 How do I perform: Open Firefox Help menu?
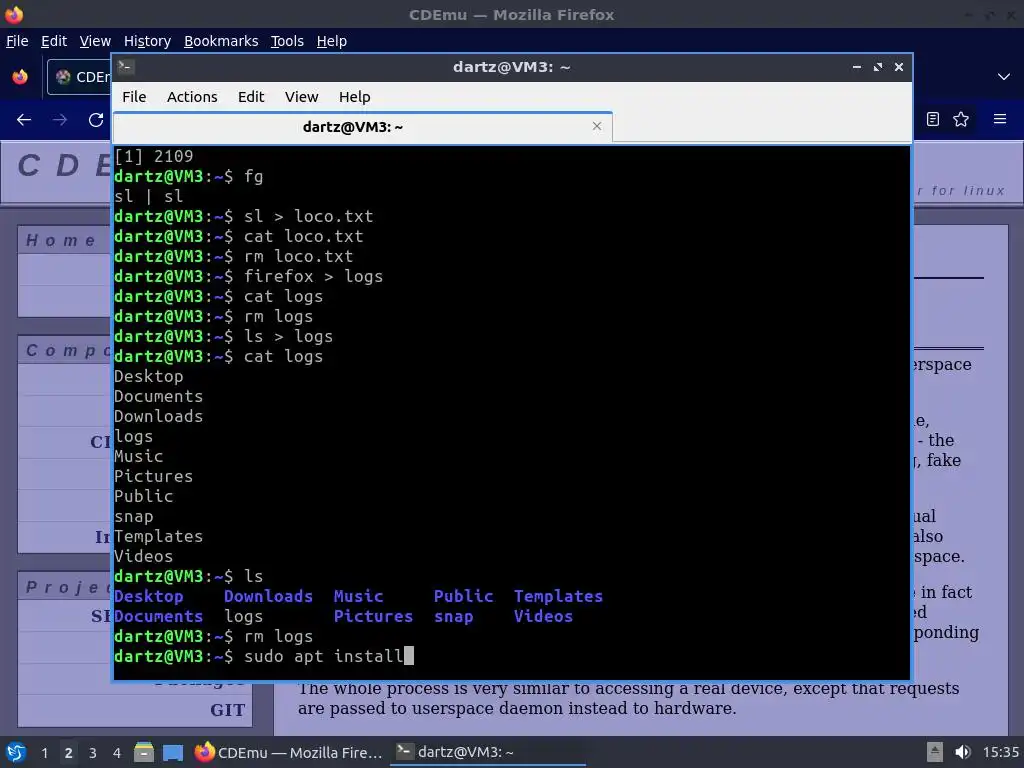332,41
